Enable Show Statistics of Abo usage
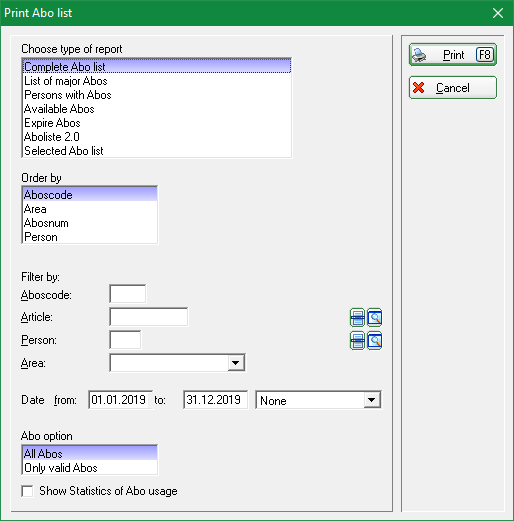Image resolution: width=514 pixels, height=521 pixels. (28, 491)
